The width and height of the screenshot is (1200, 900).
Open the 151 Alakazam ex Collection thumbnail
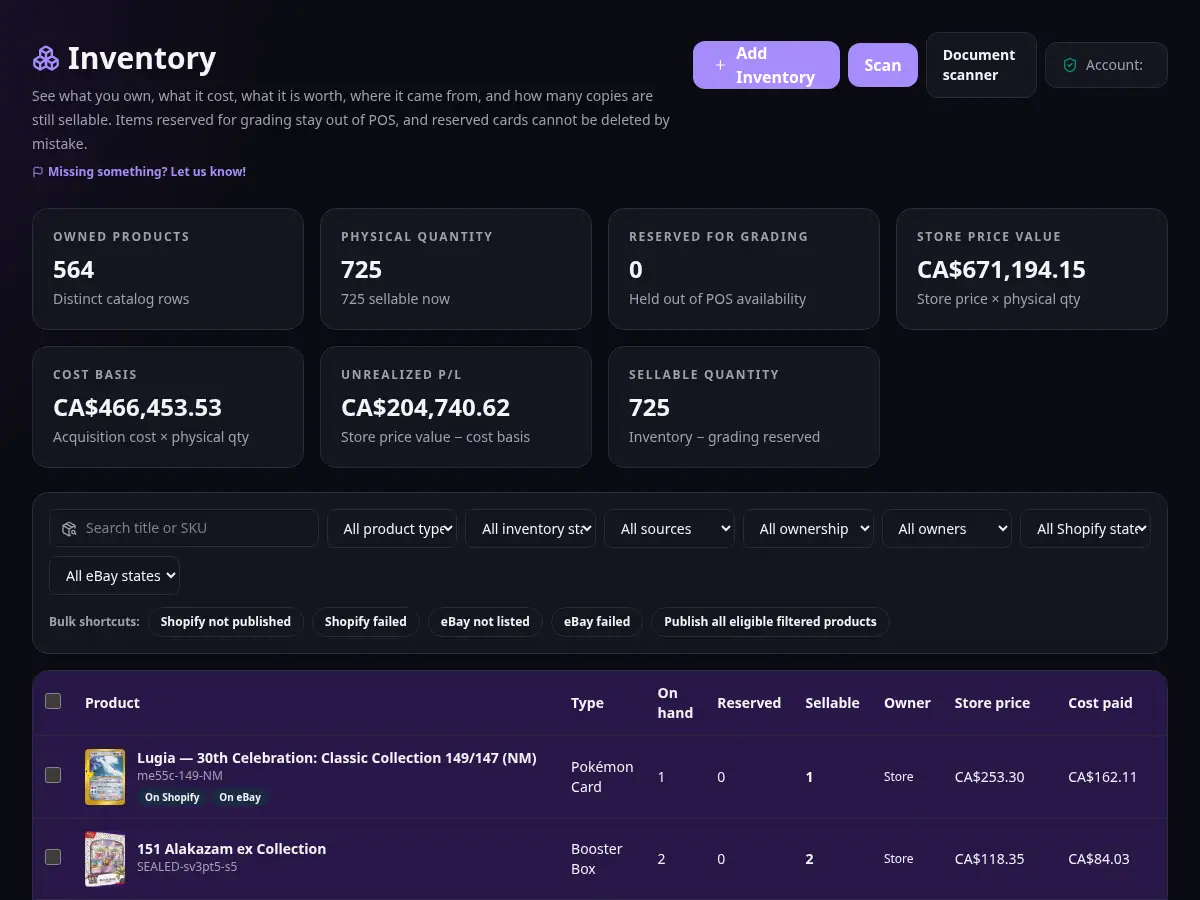coord(105,859)
